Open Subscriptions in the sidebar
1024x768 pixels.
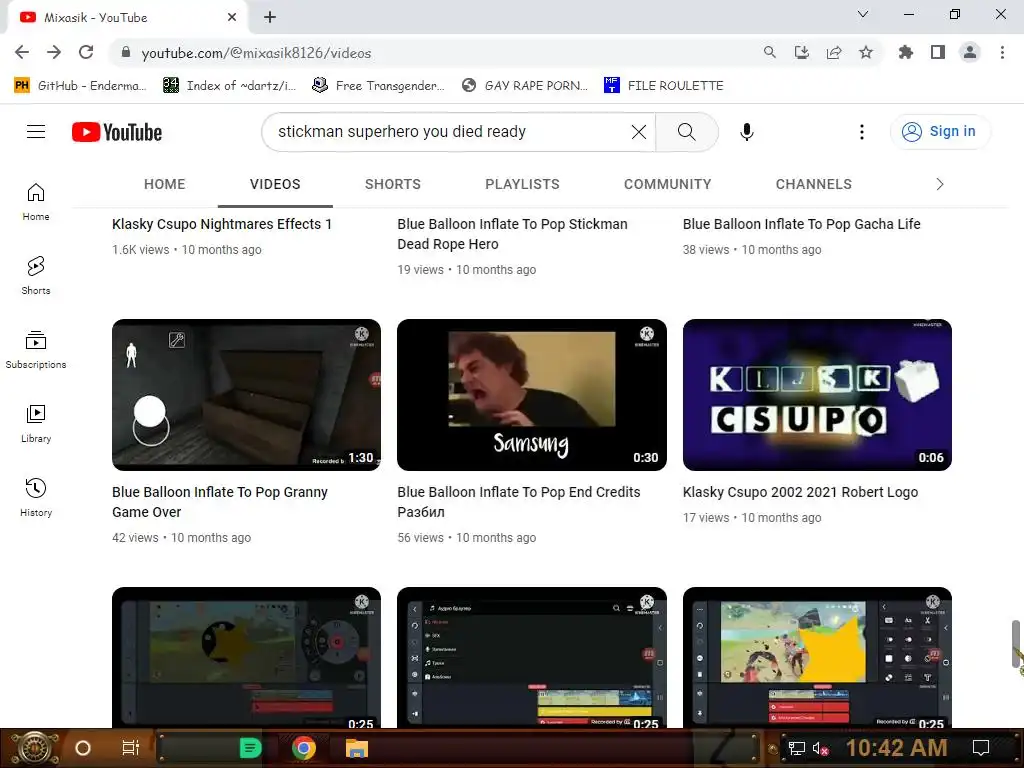click(36, 350)
